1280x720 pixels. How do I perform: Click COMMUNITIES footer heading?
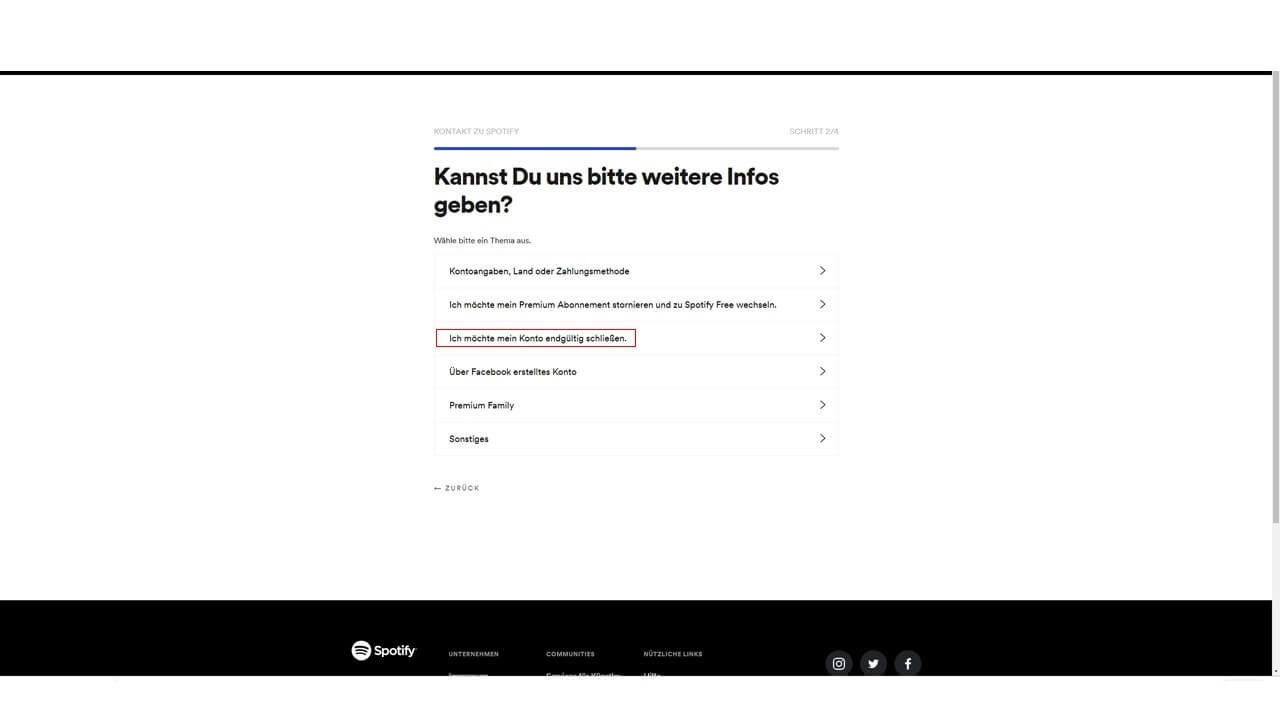[x=570, y=654]
